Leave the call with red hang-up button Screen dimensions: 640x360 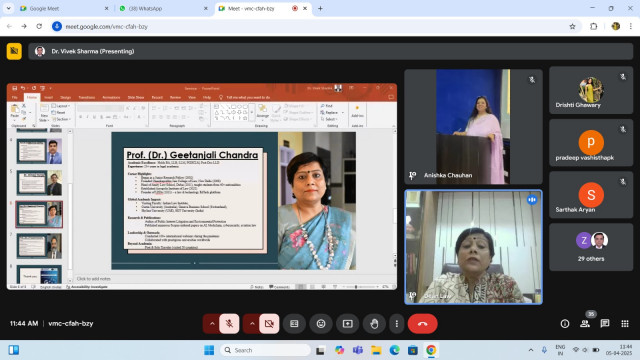click(x=422, y=324)
